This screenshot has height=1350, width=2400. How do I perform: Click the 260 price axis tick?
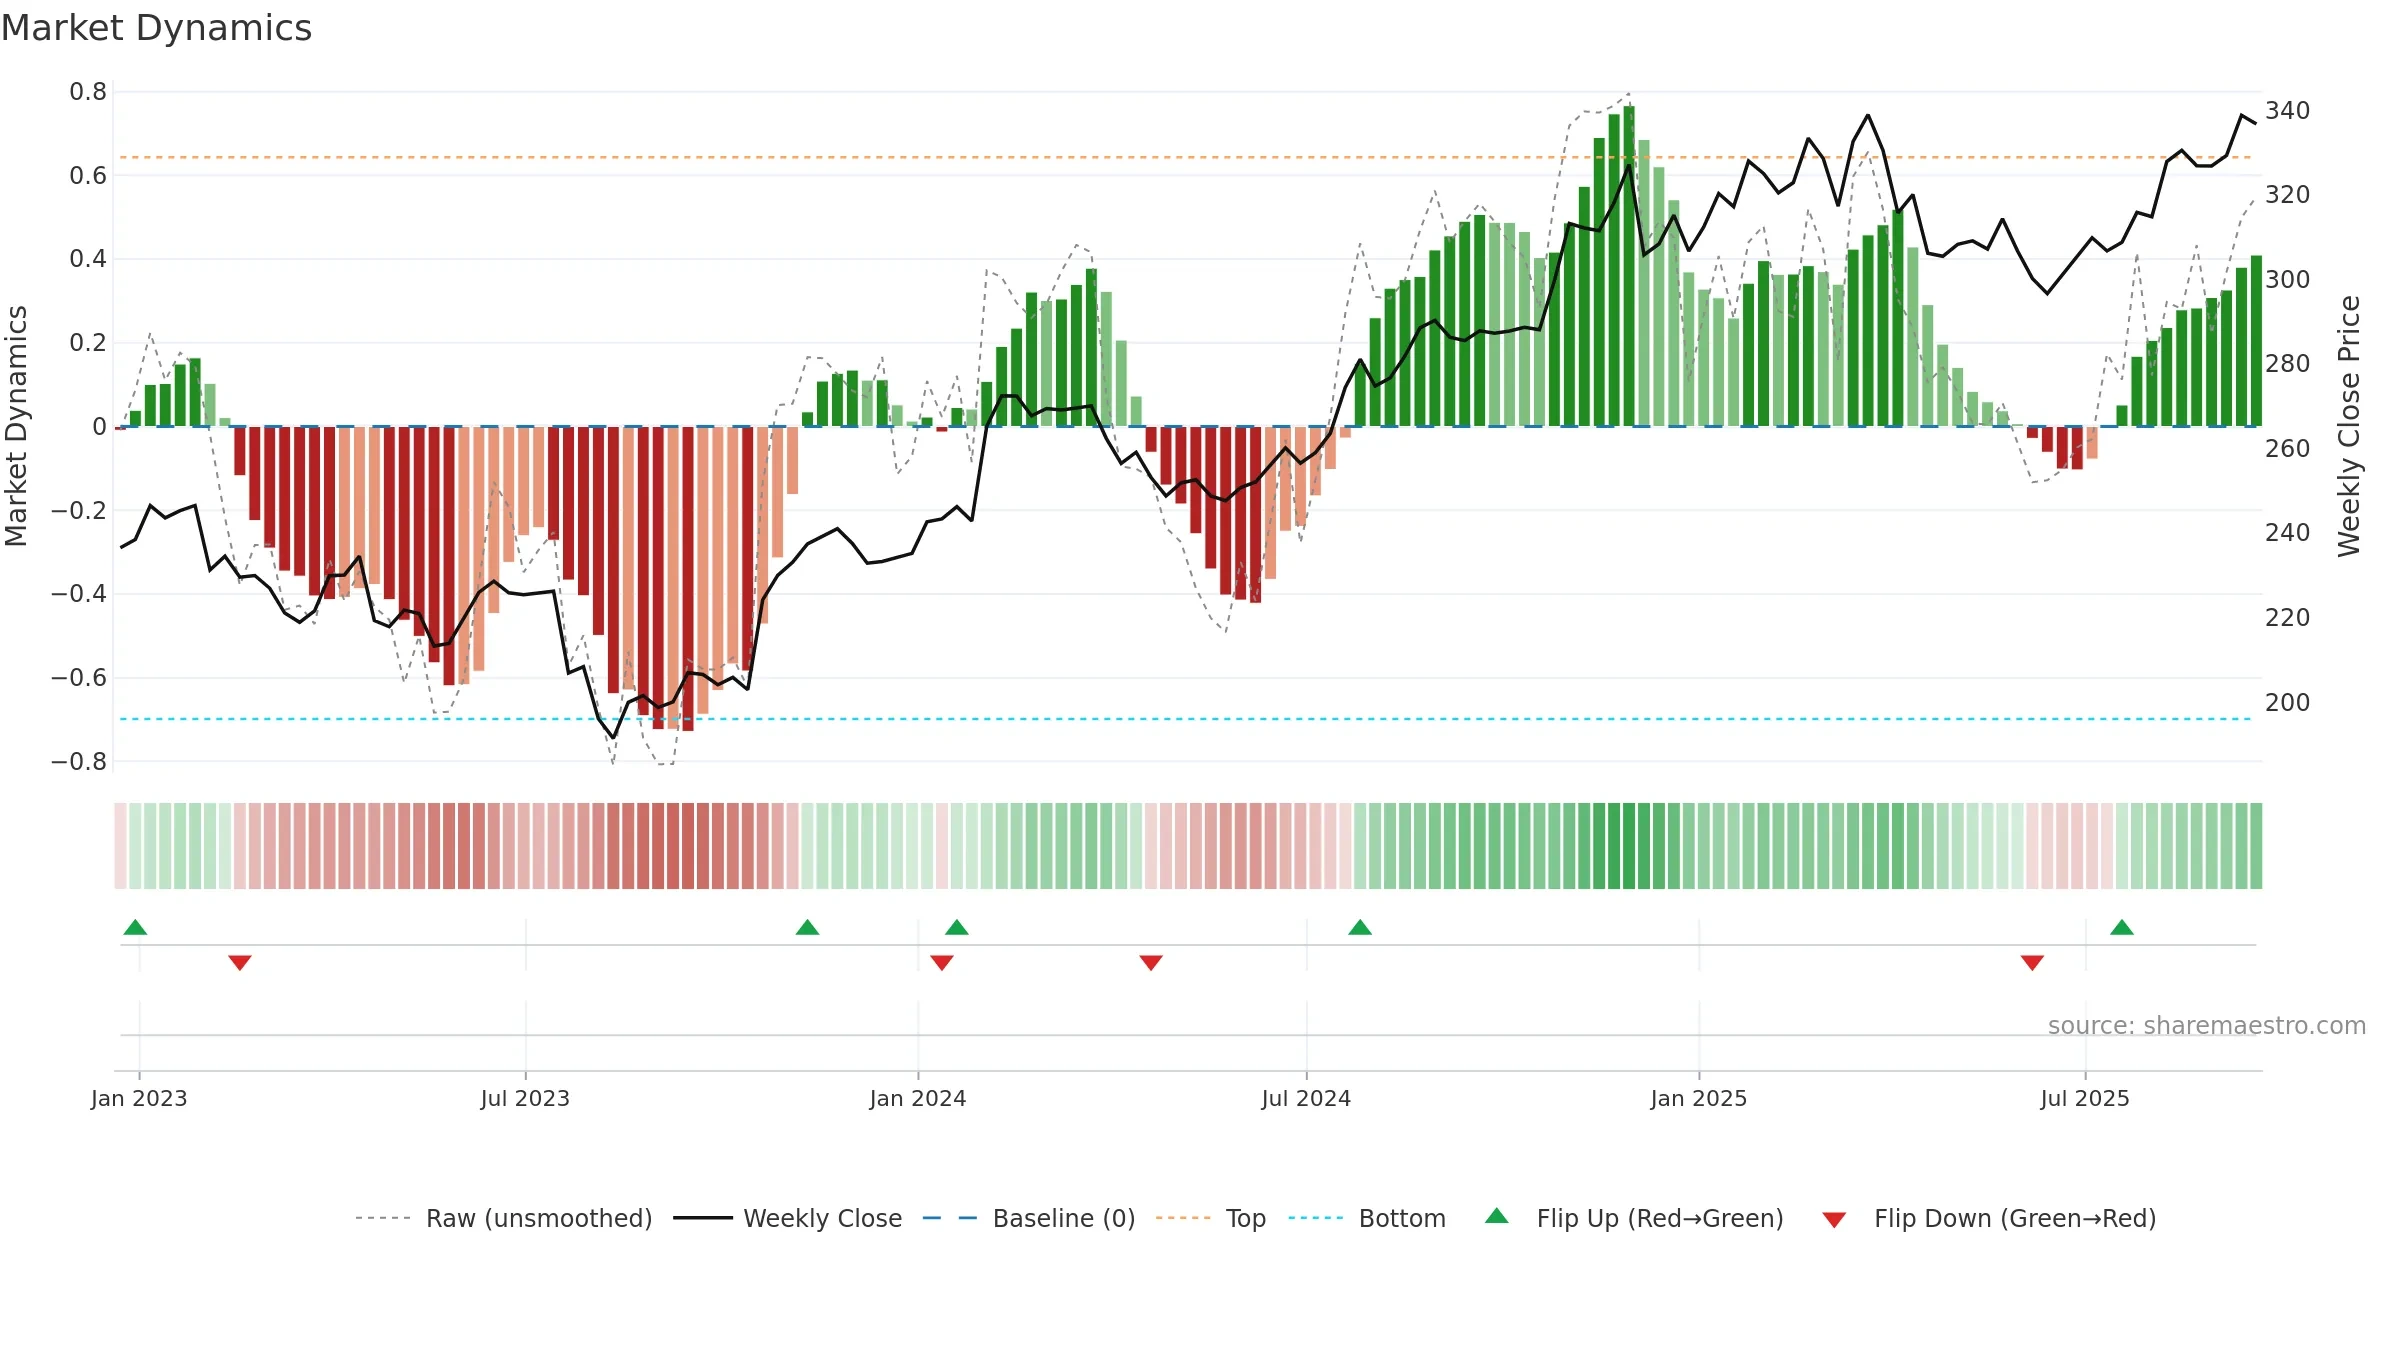coord(2288,448)
